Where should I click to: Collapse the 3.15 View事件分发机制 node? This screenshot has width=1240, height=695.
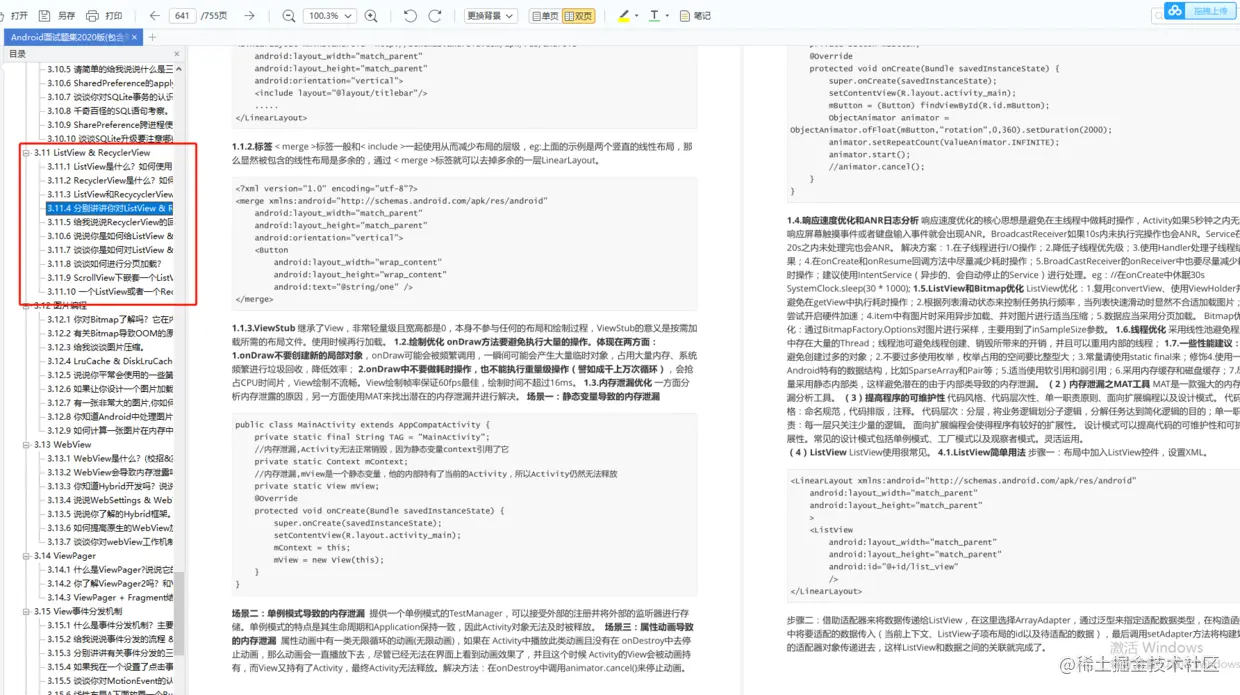coord(27,611)
